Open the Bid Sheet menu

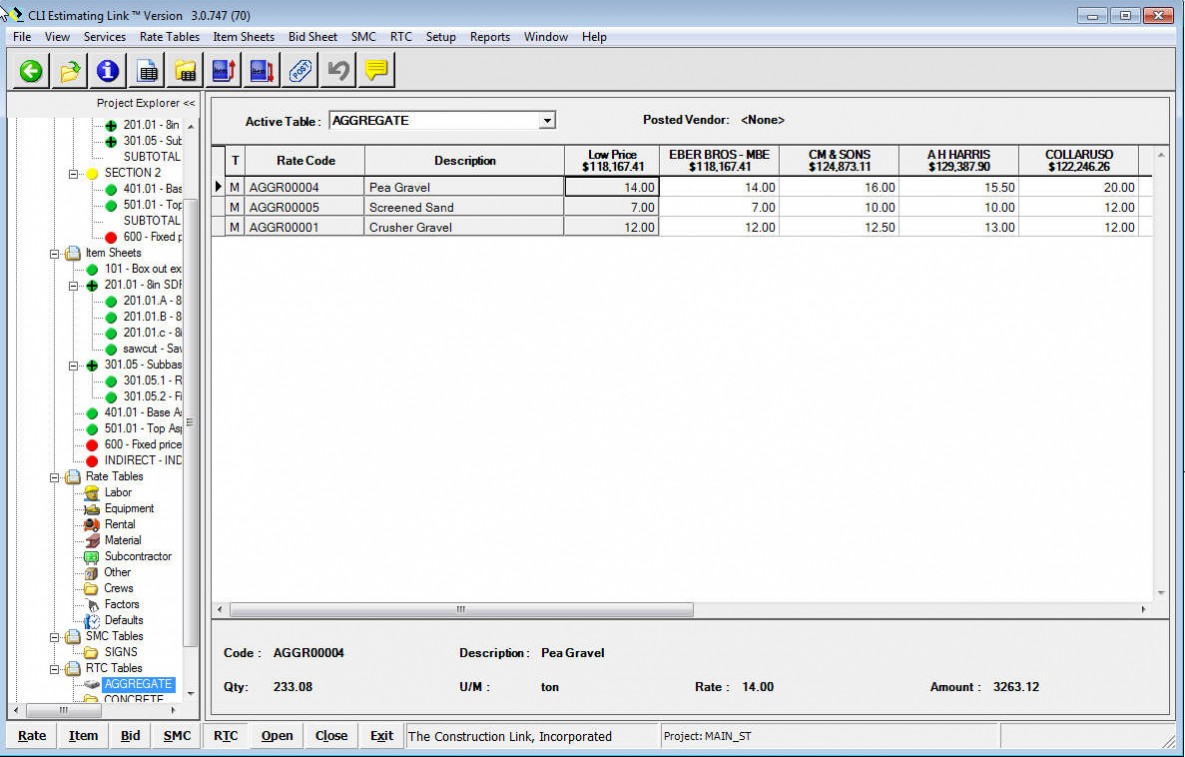pyautogui.click(x=313, y=37)
